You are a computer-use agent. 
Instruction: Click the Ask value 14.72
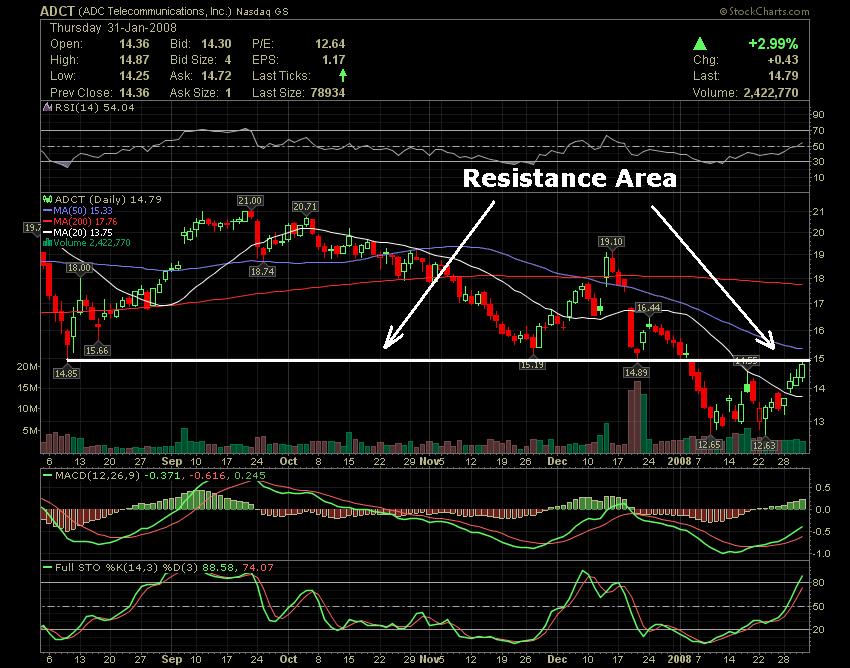(x=216, y=76)
